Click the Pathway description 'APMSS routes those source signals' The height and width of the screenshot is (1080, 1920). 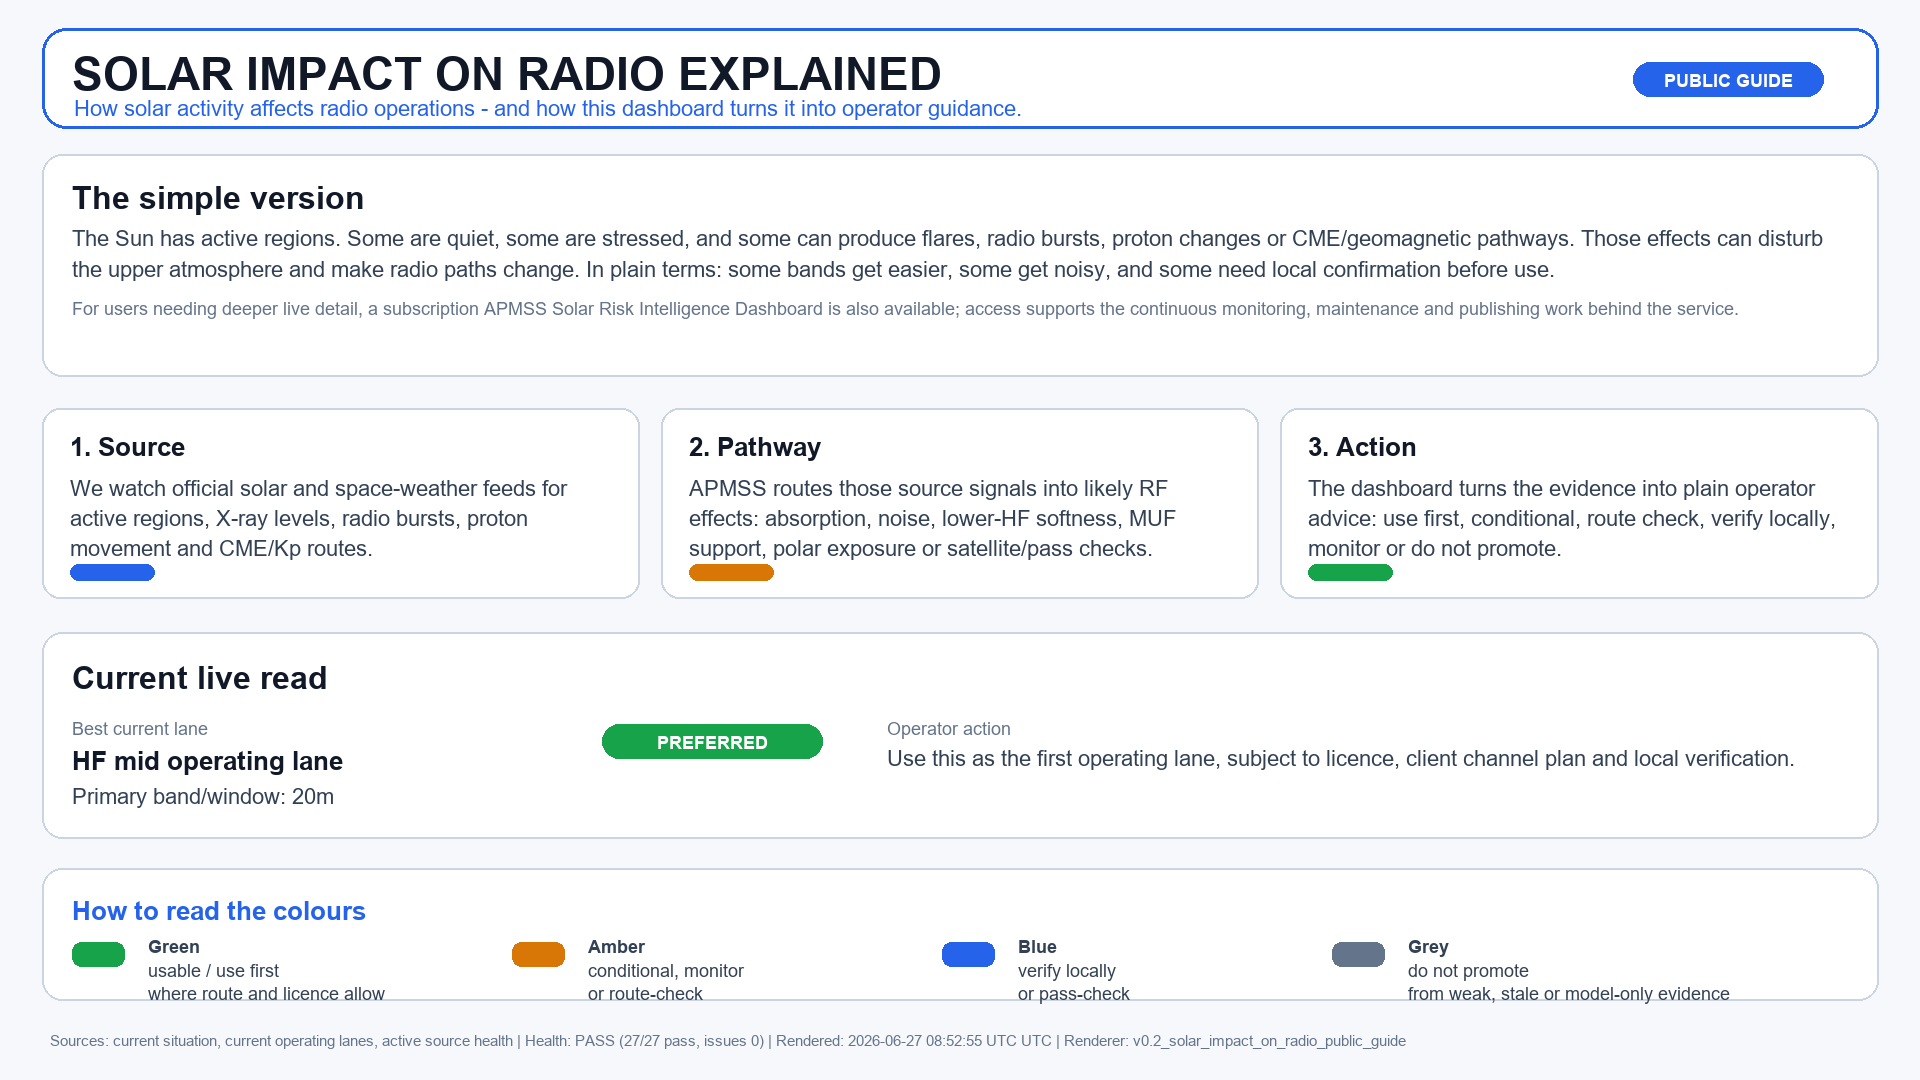click(x=932, y=518)
